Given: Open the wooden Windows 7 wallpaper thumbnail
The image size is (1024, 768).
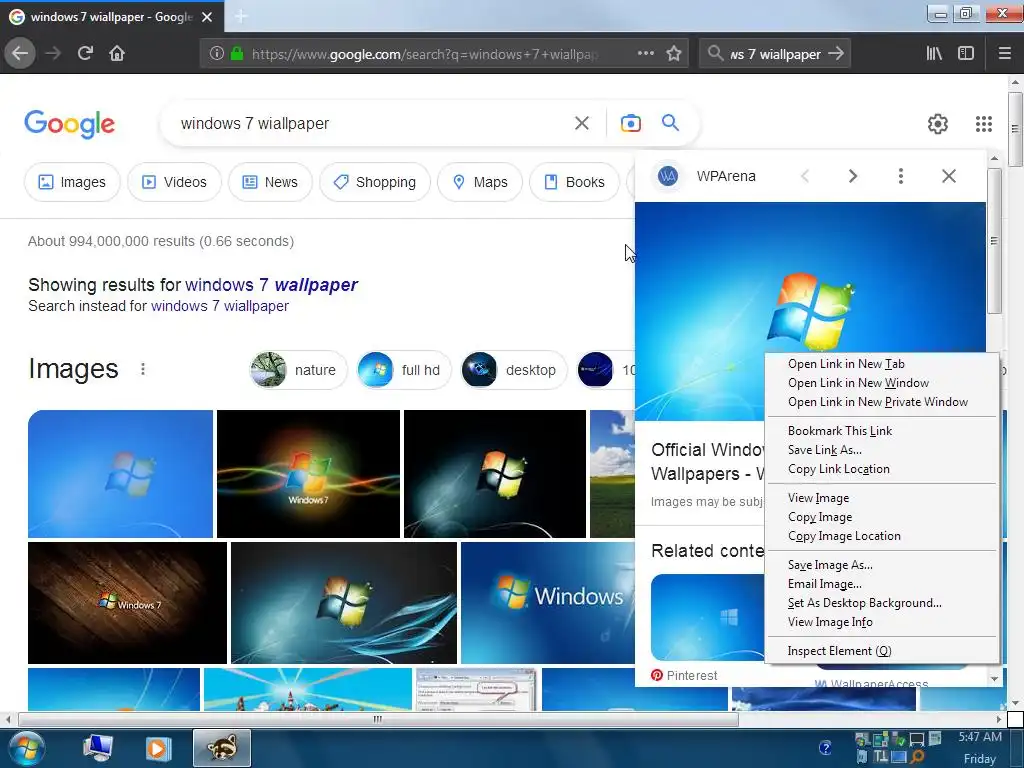Looking at the screenshot, I should 127,603.
